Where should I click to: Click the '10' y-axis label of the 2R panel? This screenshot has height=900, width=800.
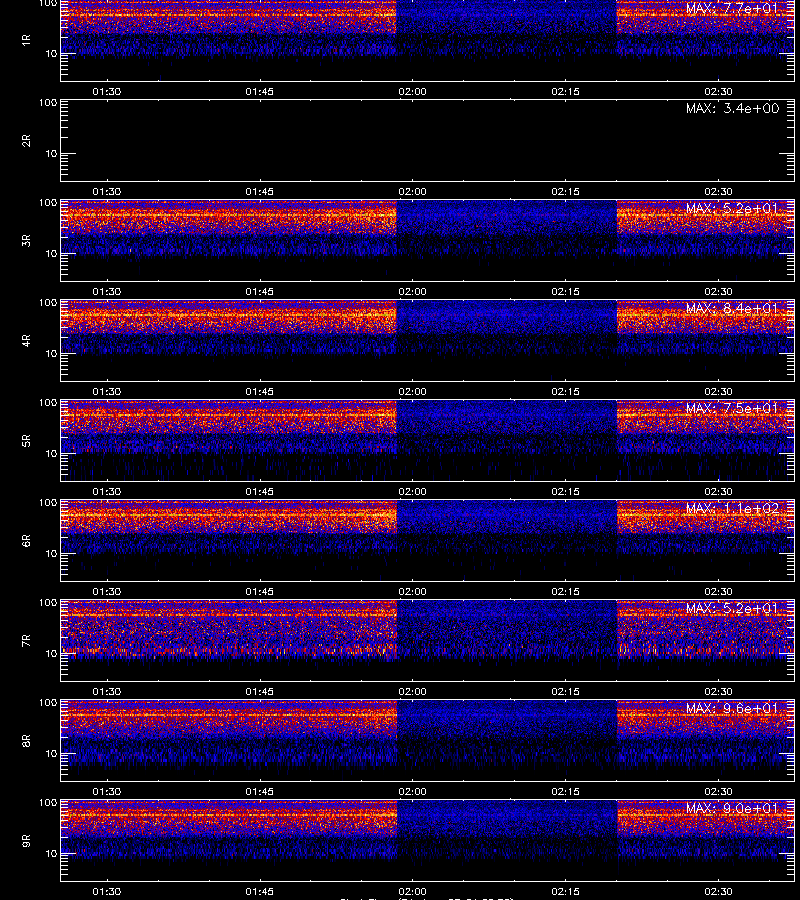(x=51, y=153)
